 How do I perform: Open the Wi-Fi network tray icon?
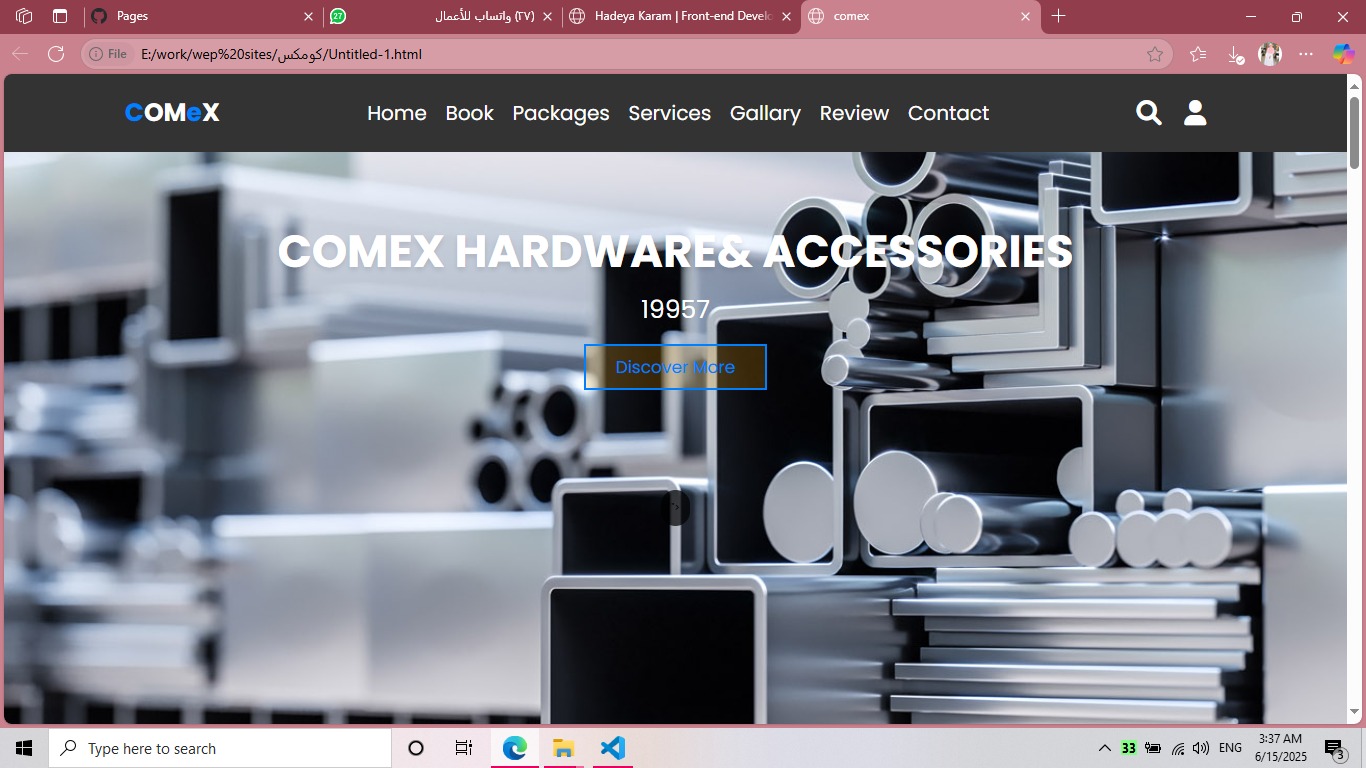pos(1178,748)
